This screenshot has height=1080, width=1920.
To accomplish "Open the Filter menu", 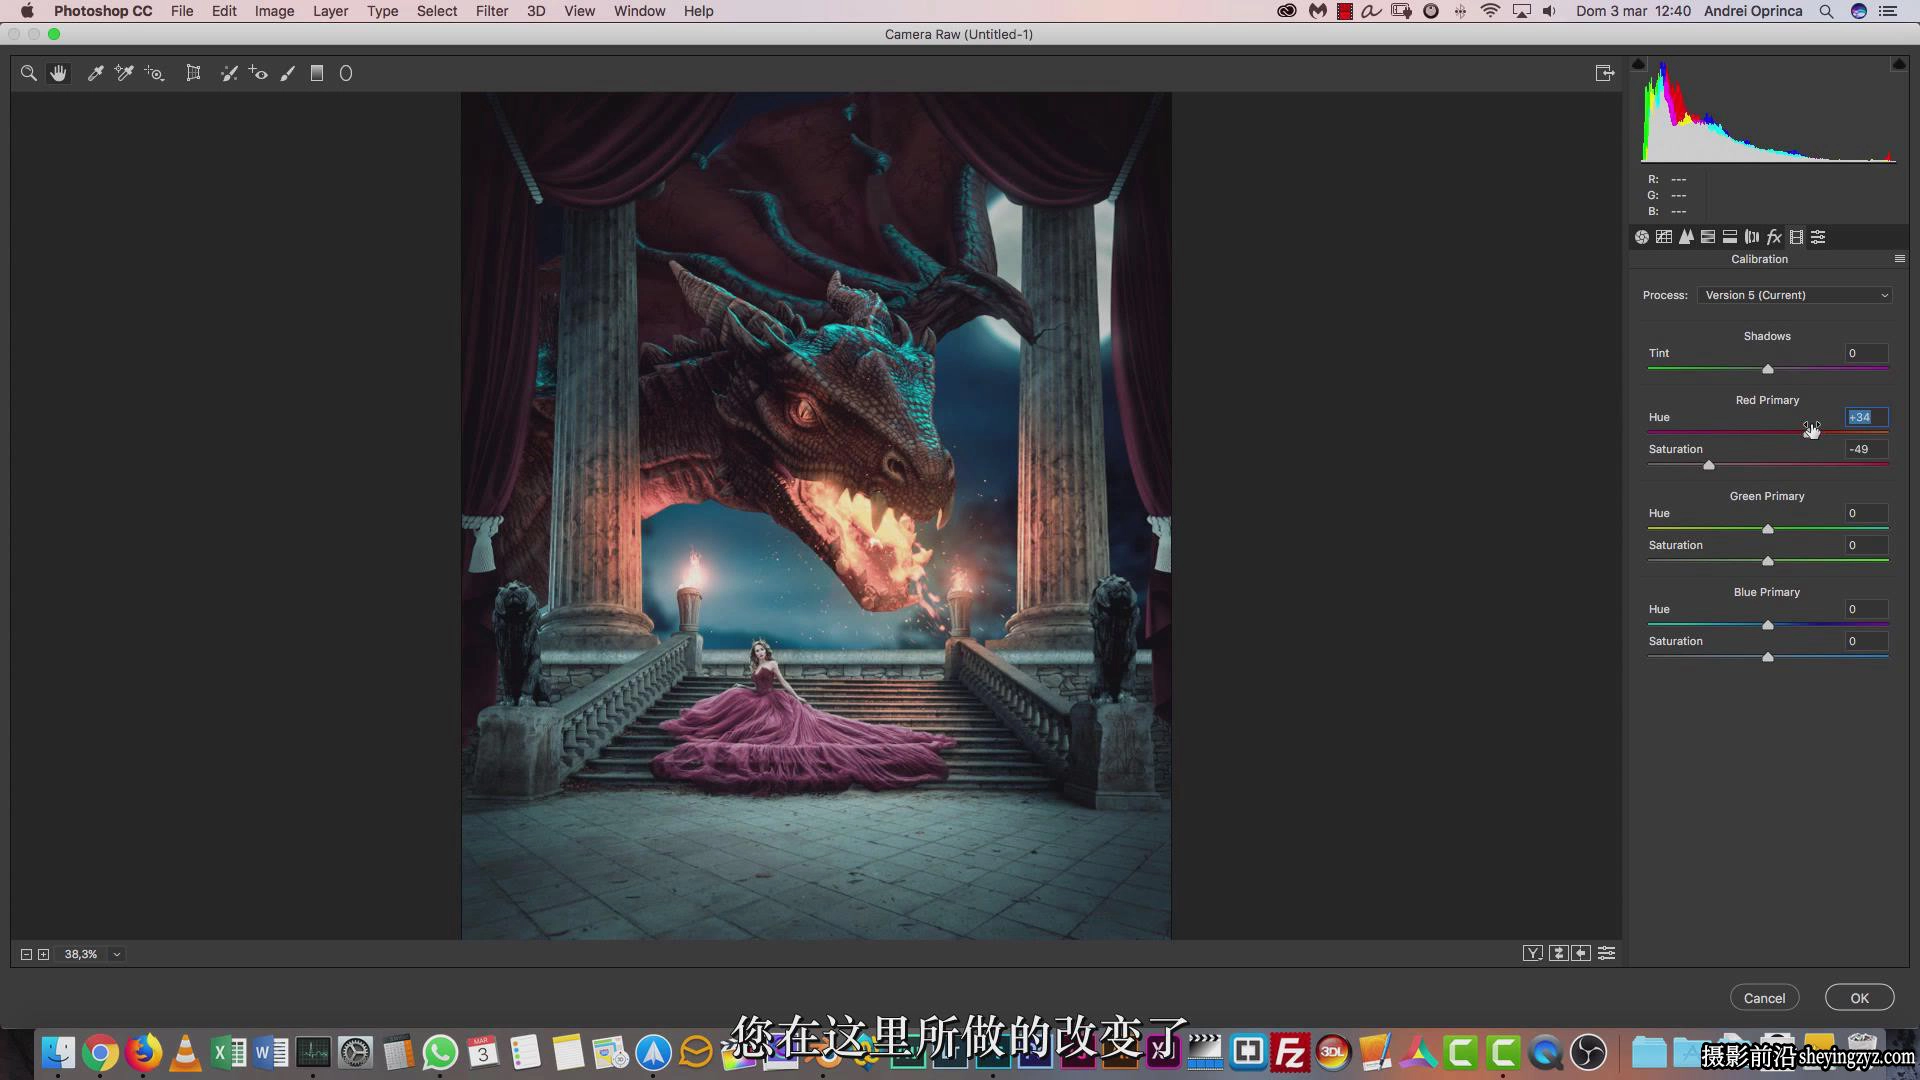I will pos(492,11).
